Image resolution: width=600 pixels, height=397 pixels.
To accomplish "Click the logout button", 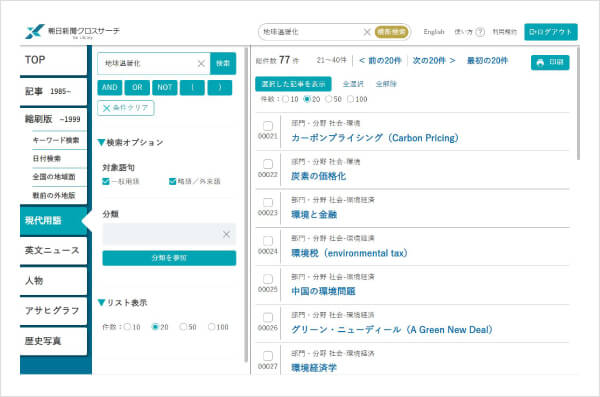I will (x=551, y=32).
